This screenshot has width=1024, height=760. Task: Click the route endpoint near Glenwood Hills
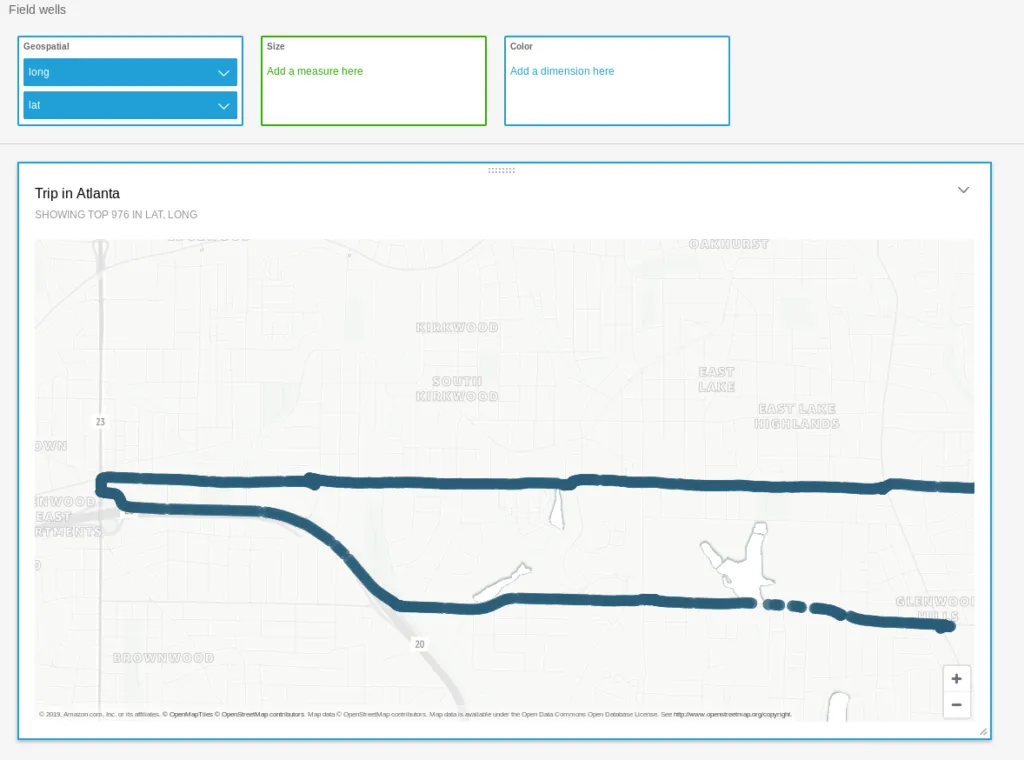(945, 627)
